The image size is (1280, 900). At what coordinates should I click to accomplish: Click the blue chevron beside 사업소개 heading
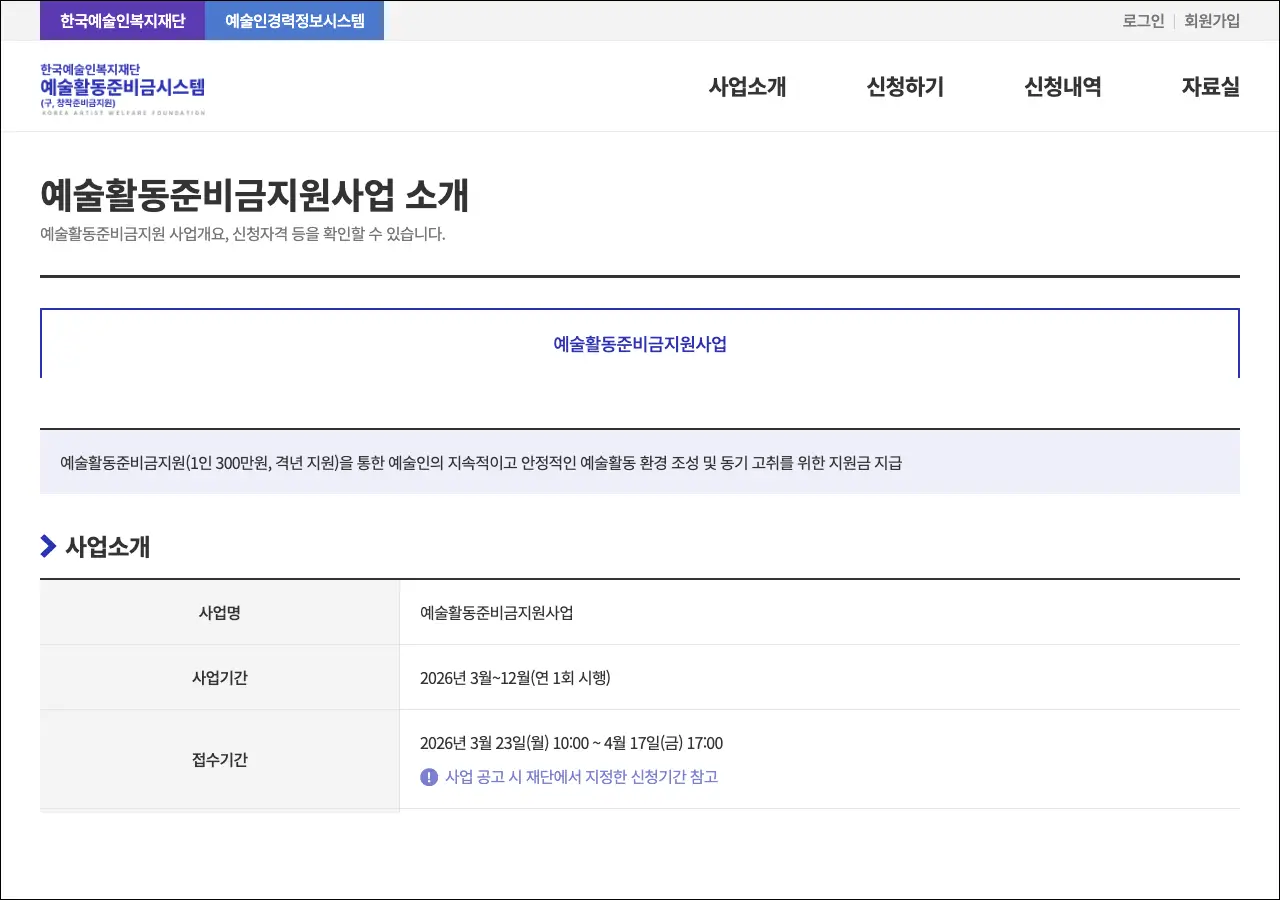coord(48,546)
